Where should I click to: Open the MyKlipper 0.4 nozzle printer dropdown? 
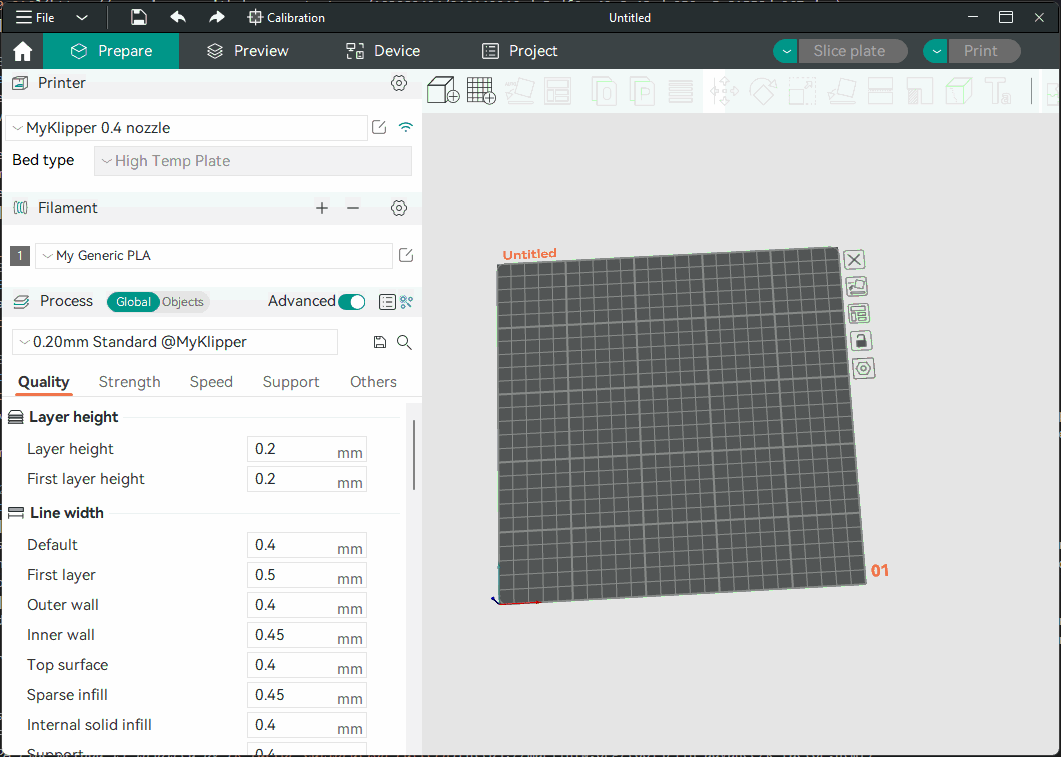click(x=187, y=128)
